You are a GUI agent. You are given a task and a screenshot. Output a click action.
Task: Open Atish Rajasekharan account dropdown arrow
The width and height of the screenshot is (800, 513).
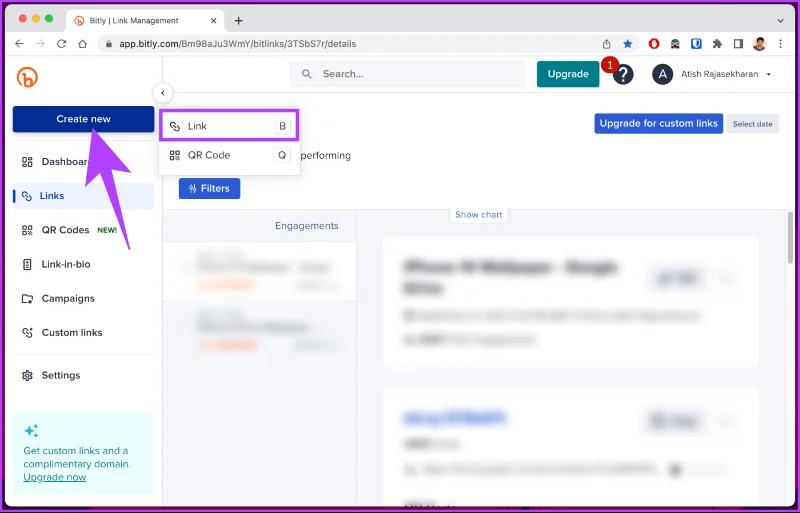tap(768, 75)
